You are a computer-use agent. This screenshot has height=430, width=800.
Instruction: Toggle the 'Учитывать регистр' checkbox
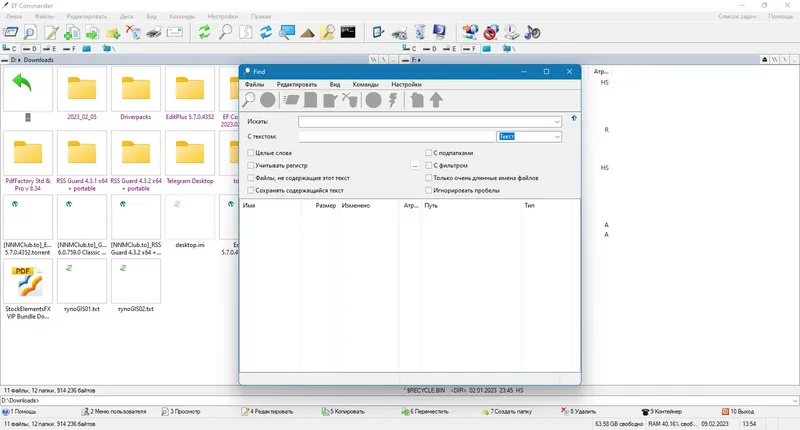251,165
